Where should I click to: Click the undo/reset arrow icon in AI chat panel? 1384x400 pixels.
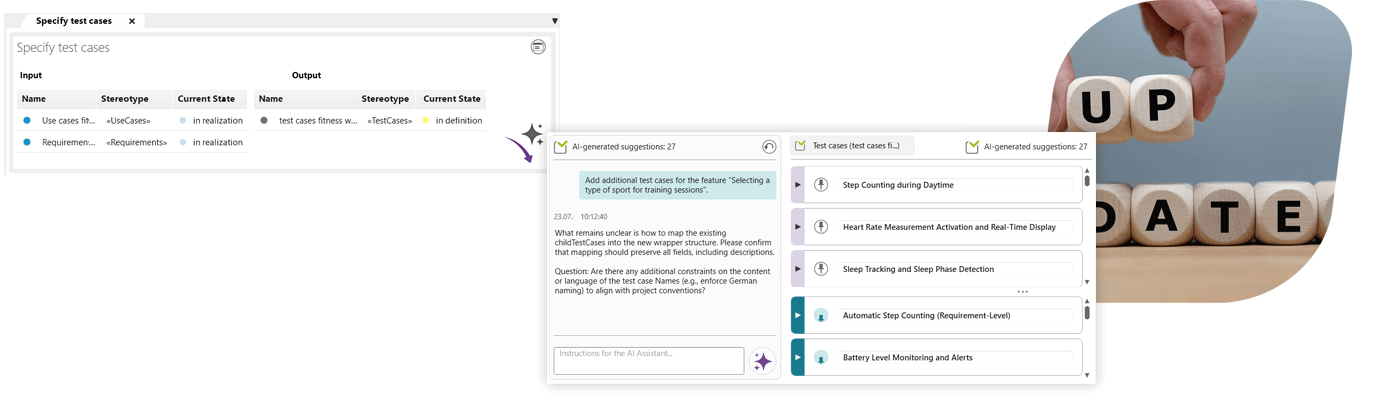pyautogui.click(x=769, y=147)
